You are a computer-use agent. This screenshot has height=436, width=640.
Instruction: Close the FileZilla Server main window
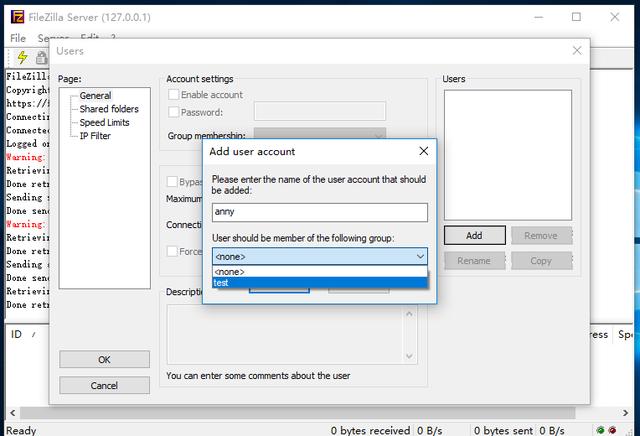coord(615,17)
